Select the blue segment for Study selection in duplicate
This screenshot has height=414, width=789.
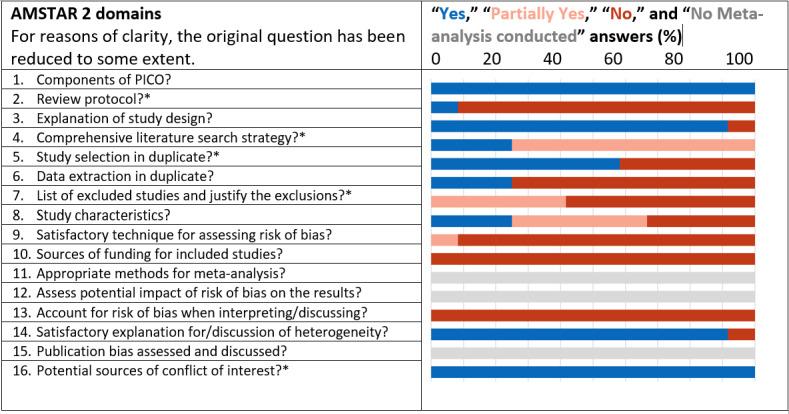pyautogui.click(x=525, y=164)
